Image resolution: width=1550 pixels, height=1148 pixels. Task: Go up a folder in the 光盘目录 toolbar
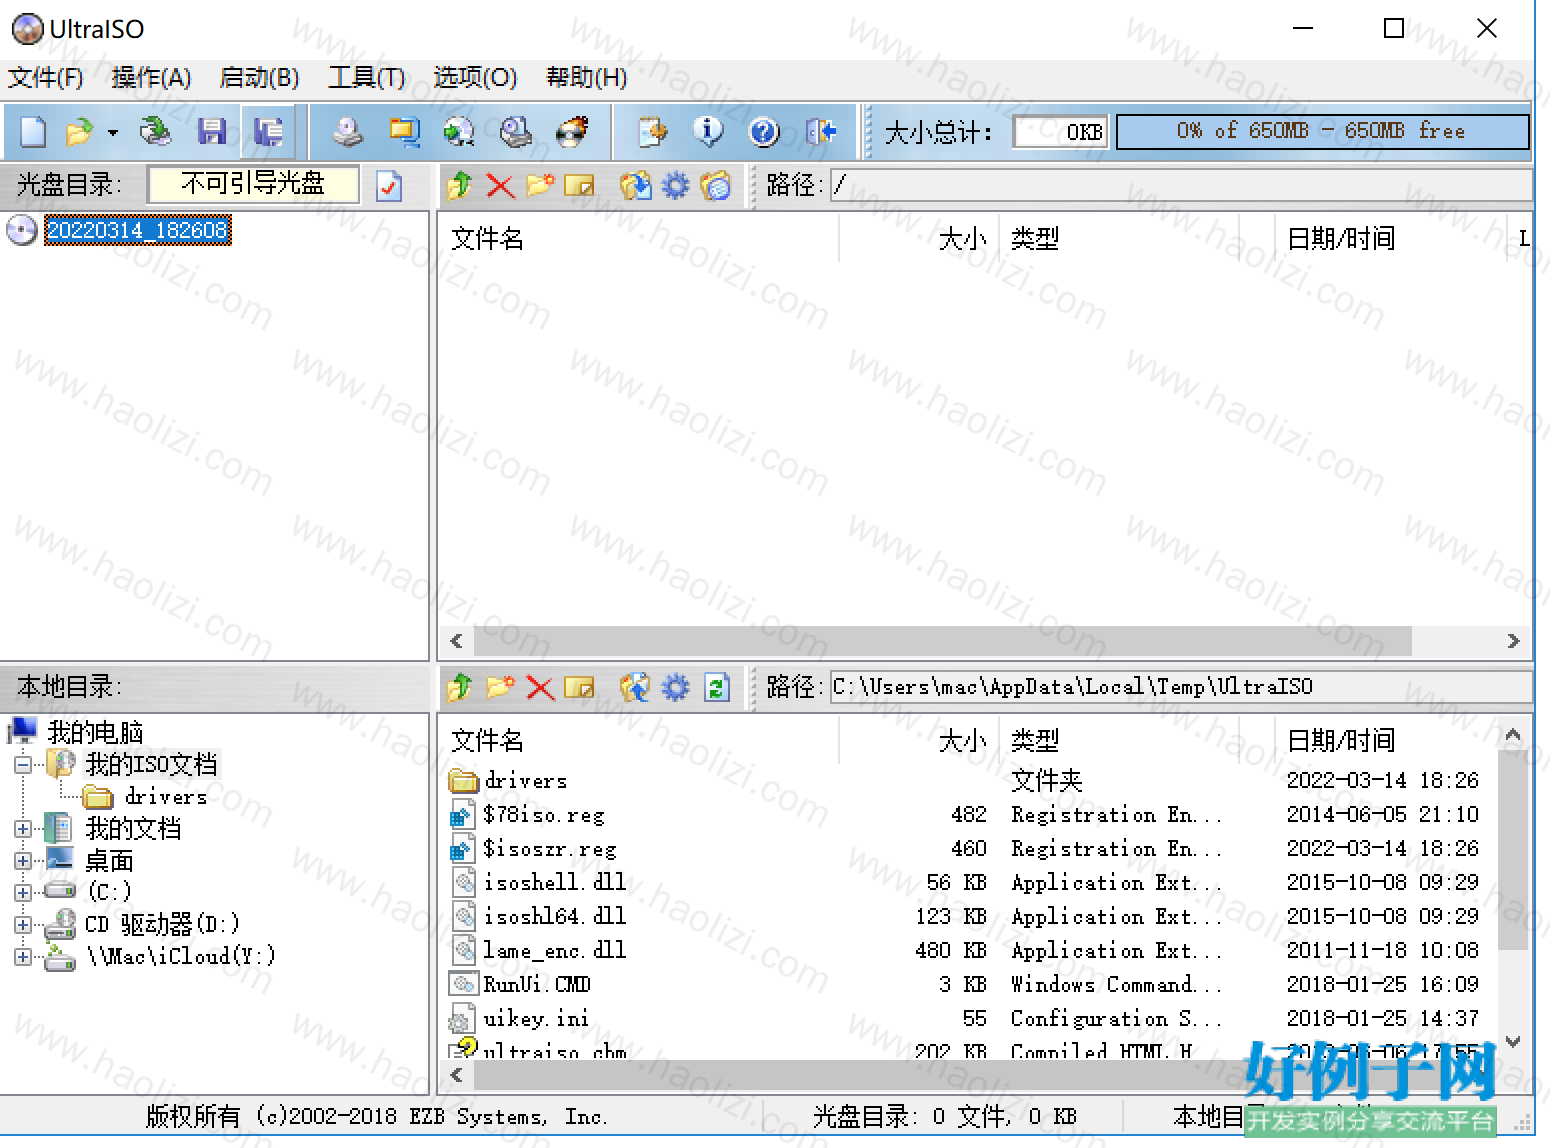pos(460,185)
